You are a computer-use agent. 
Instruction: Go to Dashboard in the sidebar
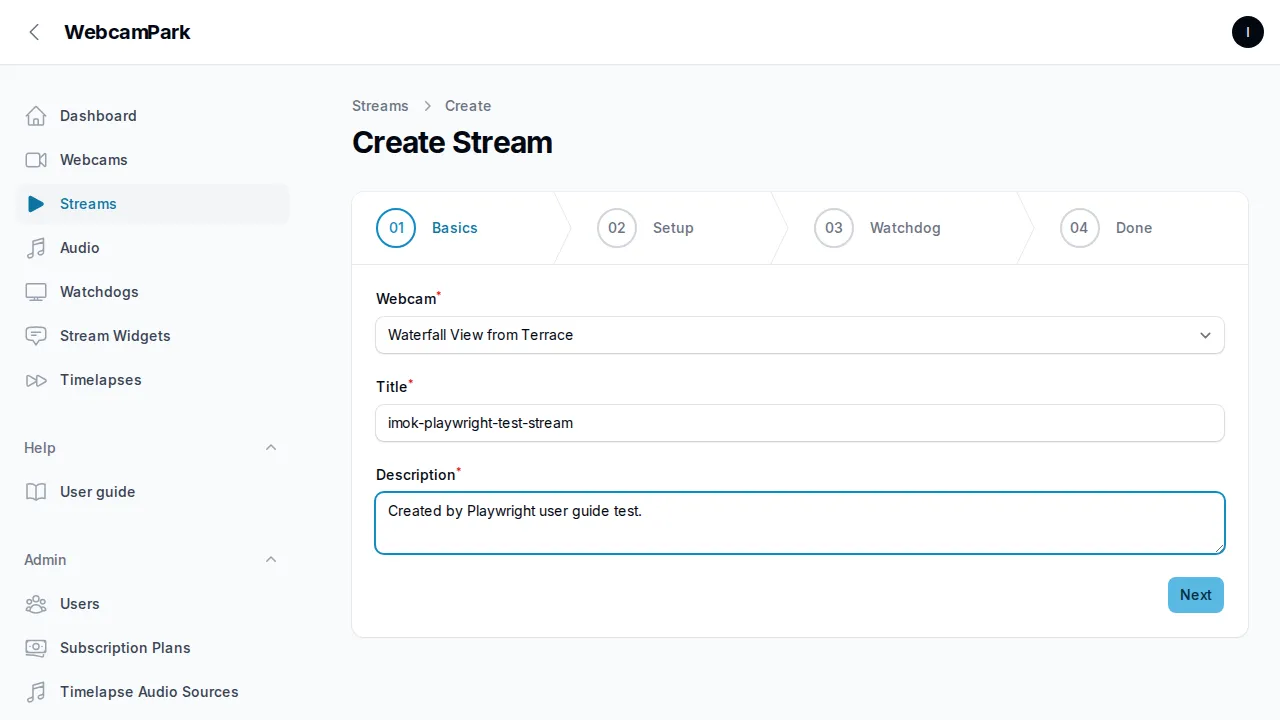tap(153, 116)
